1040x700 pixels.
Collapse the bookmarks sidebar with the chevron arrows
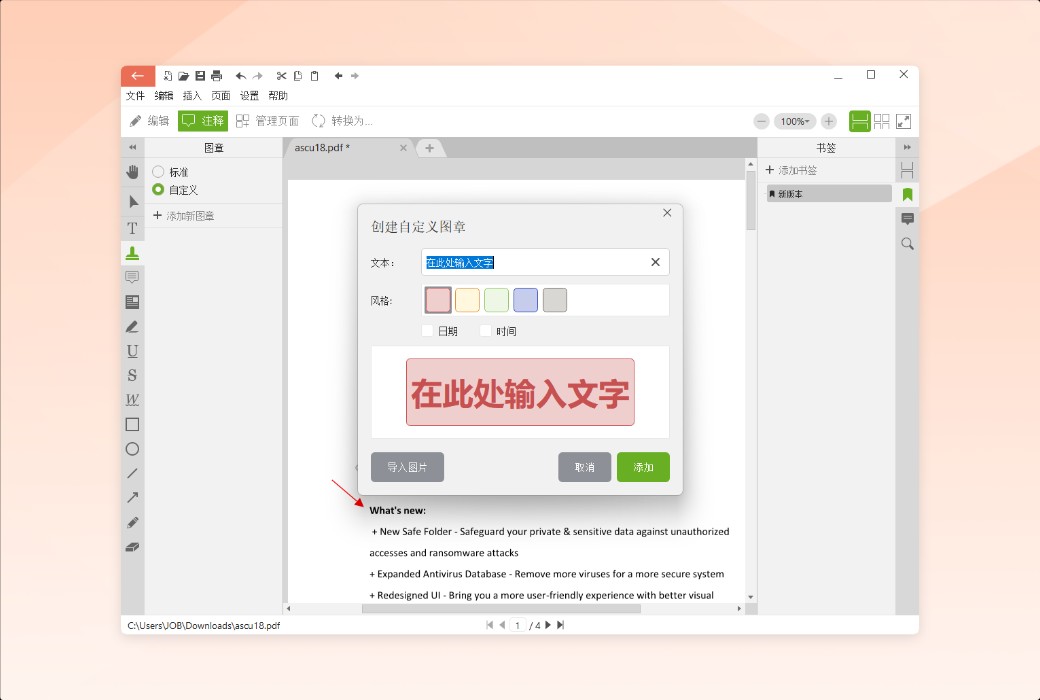pyautogui.click(x=906, y=147)
